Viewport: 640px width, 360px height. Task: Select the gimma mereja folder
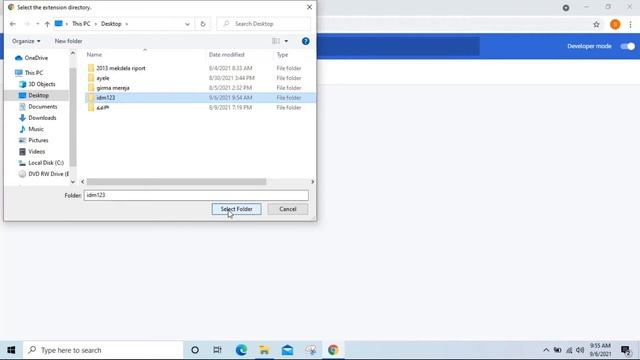pyautogui.click(x=200, y=88)
